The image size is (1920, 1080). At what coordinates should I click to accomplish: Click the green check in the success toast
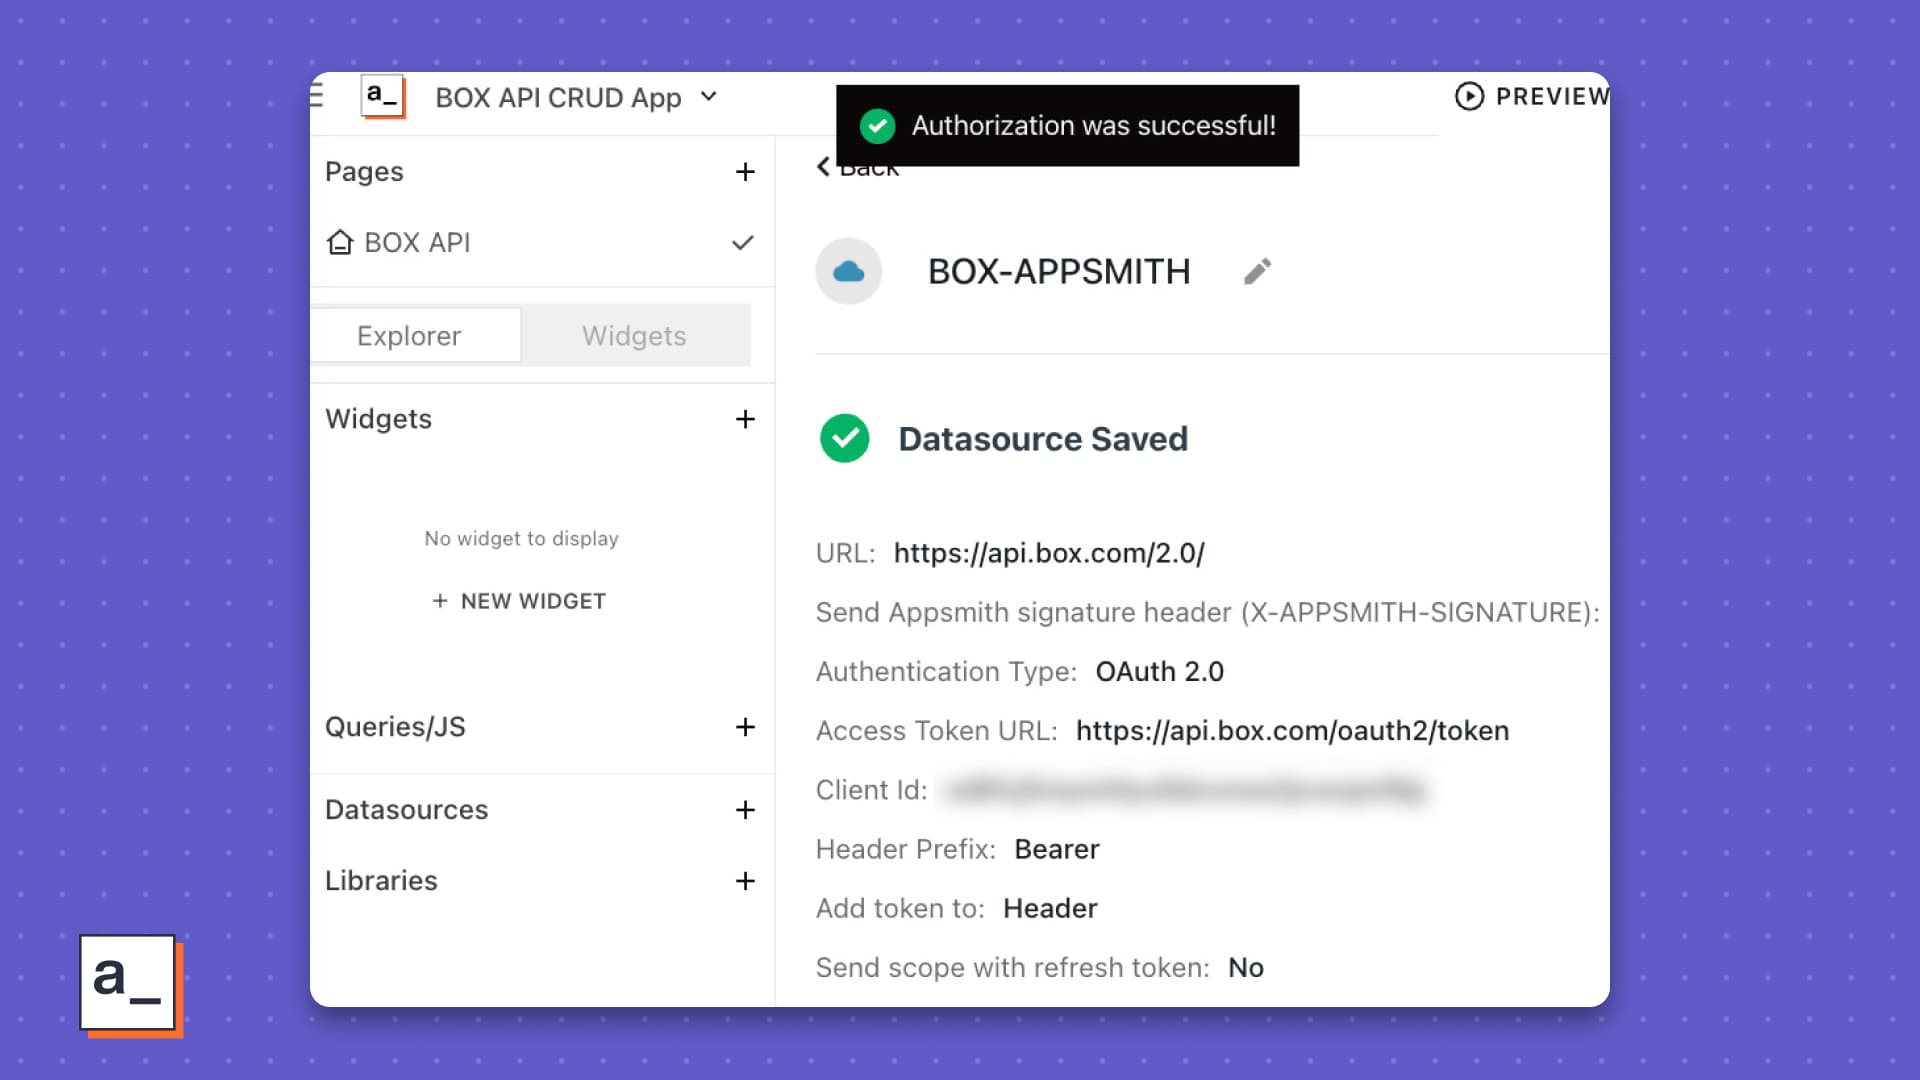(x=877, y=126)
